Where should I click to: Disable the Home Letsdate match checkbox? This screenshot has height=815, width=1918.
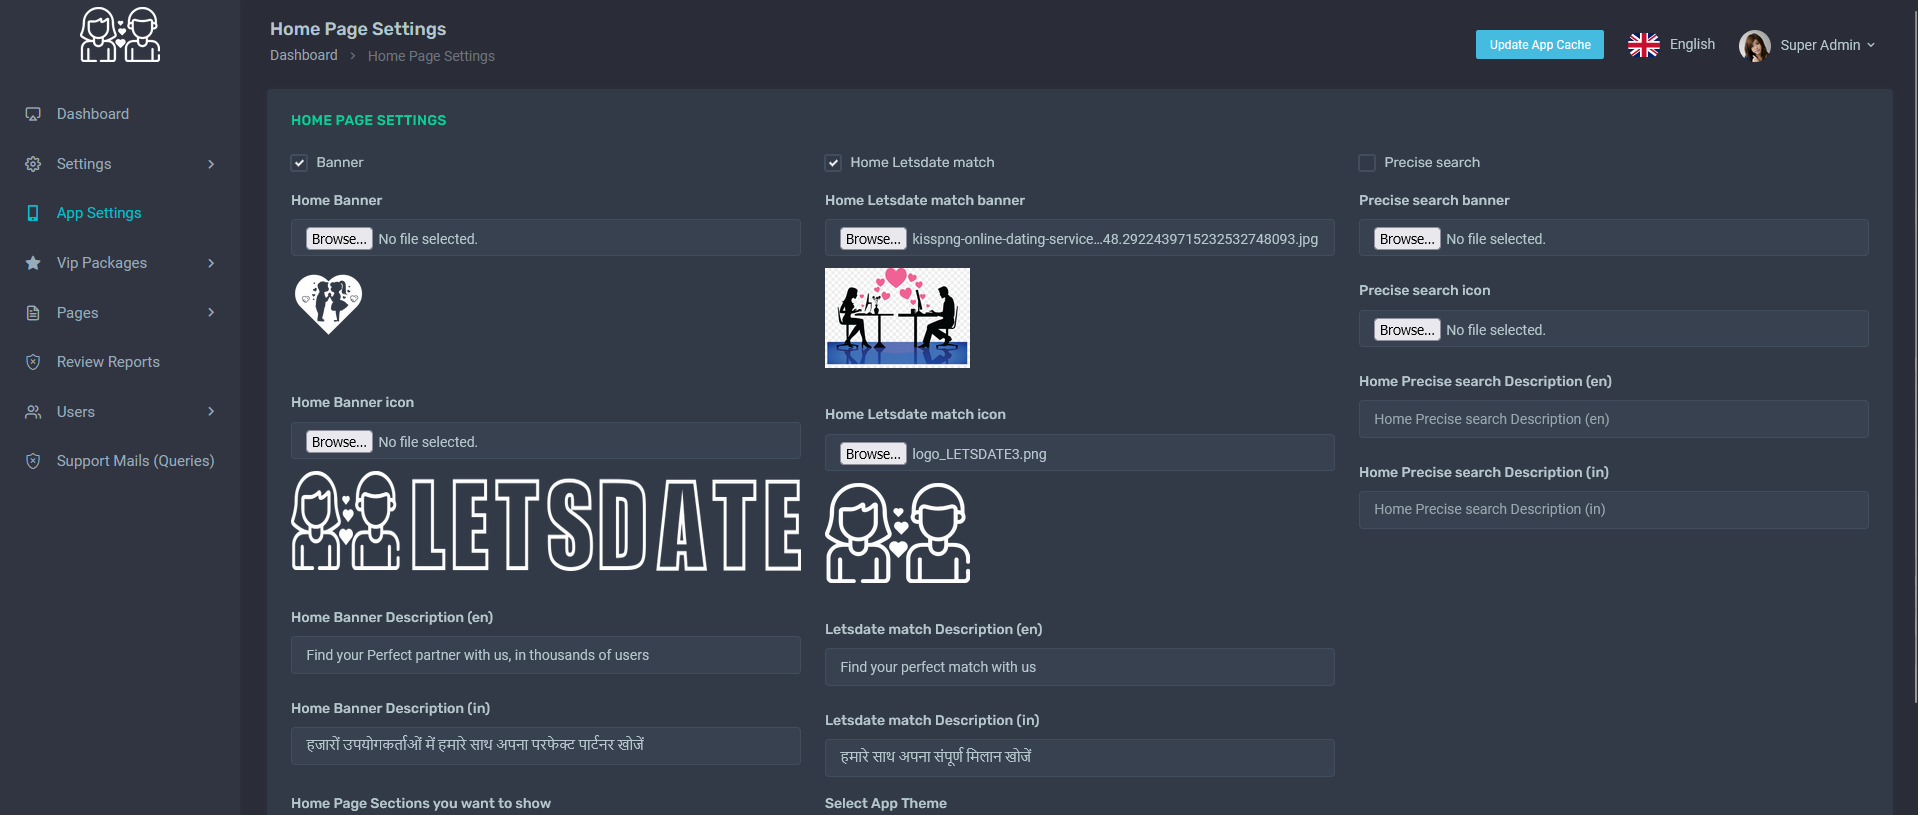pos(833,163)
